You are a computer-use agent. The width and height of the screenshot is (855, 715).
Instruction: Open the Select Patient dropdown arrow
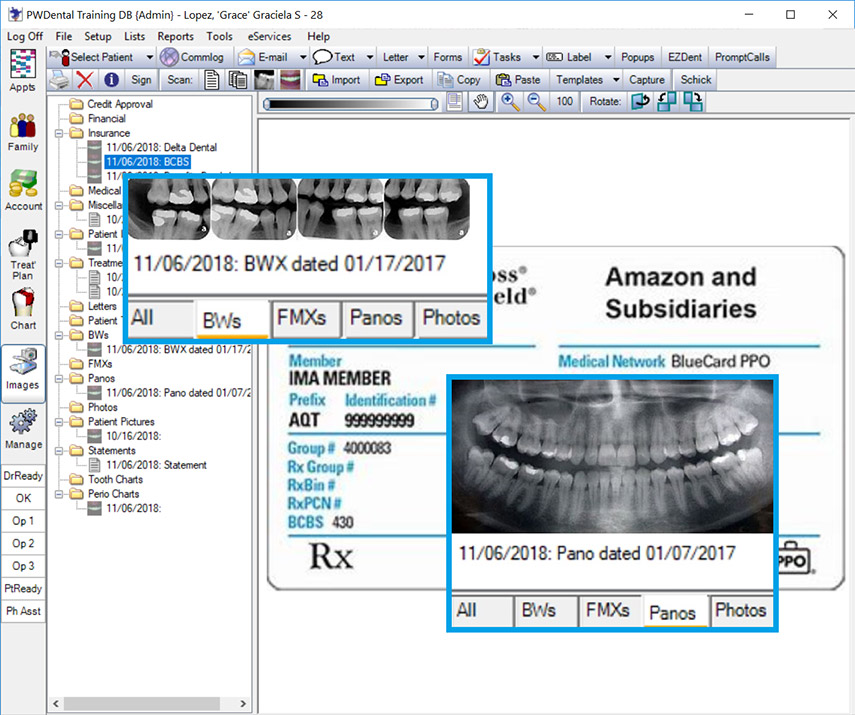(x=149, y=57)
